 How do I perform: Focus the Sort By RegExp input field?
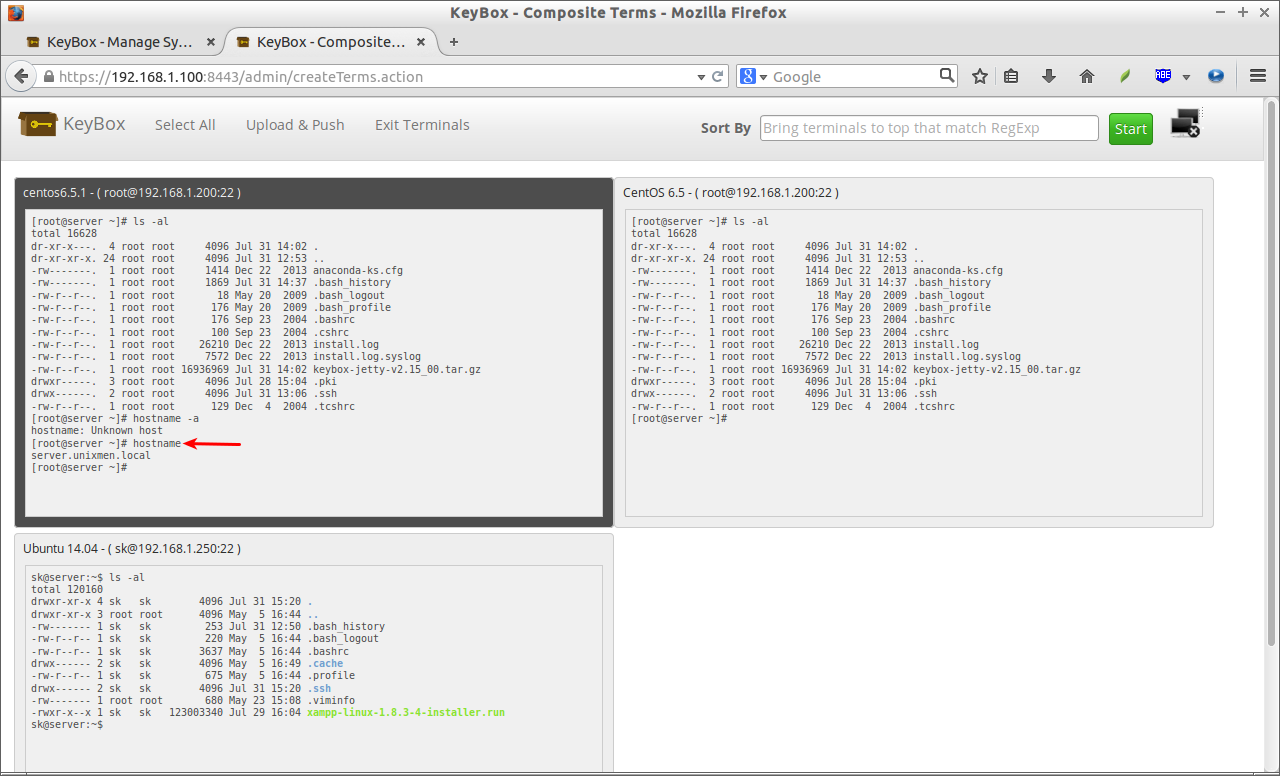coord(929,128)
